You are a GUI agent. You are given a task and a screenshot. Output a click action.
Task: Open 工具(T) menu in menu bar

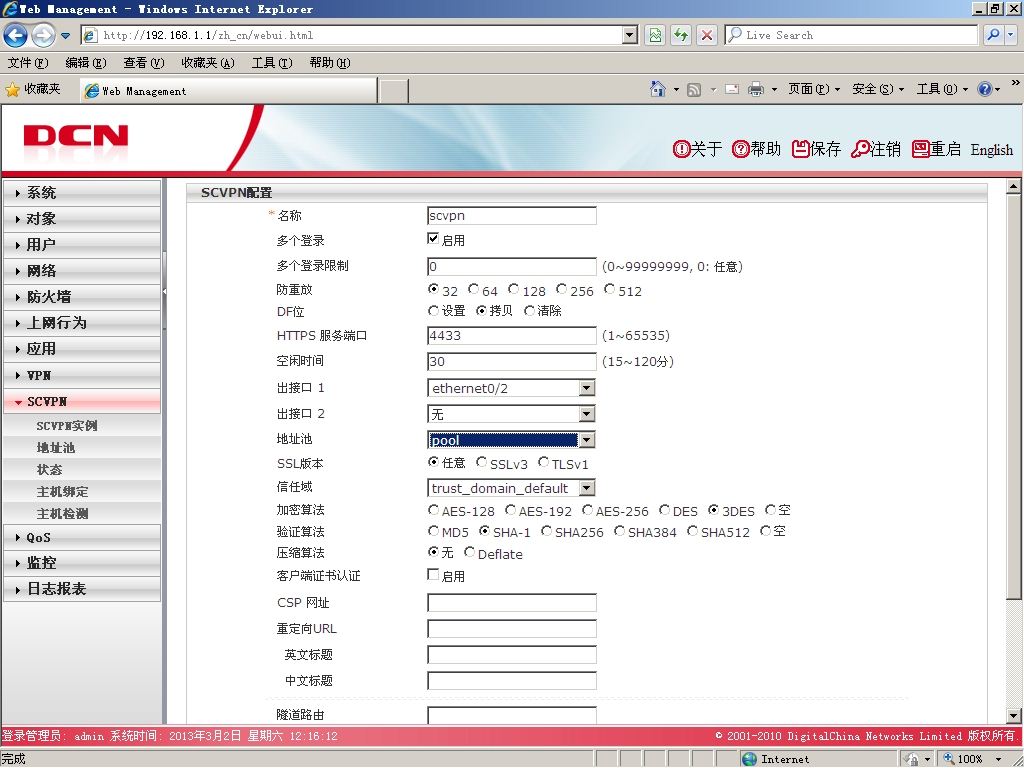point(272,63)
